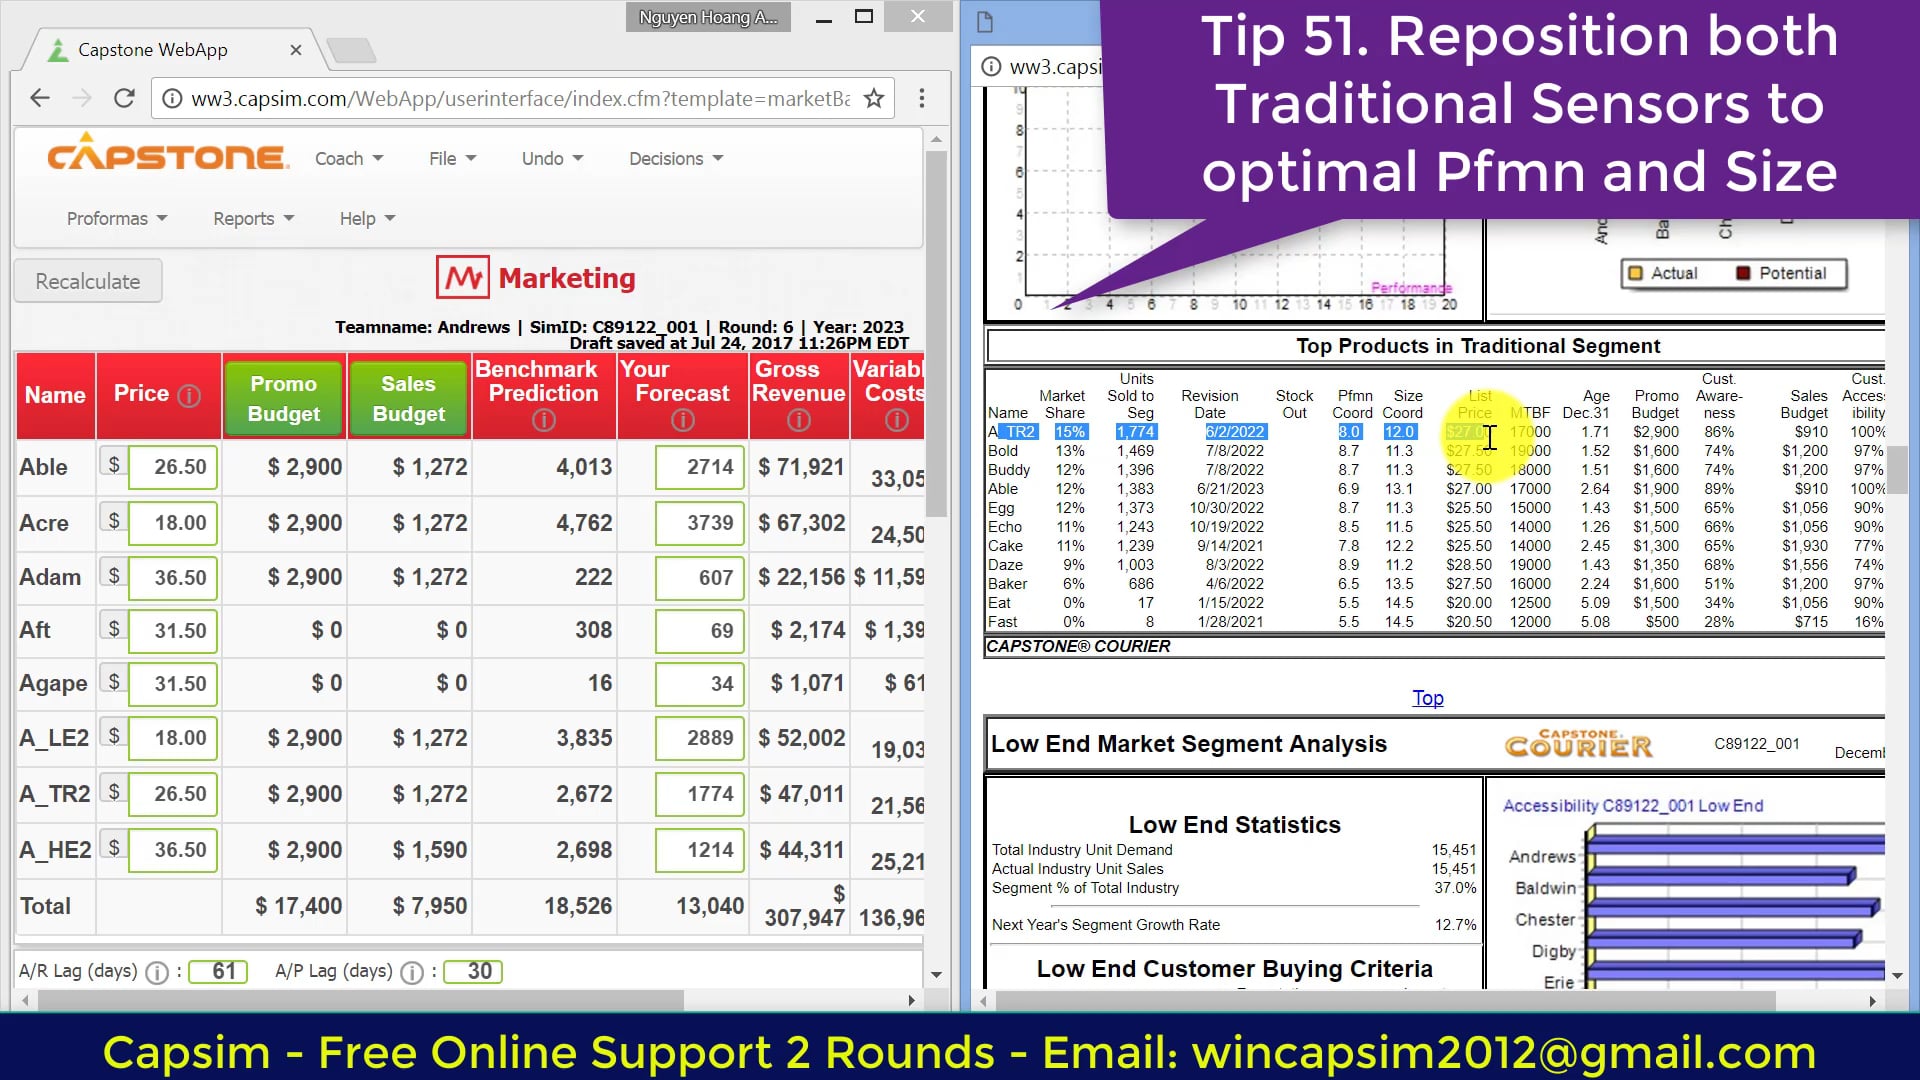Click the Coach menu icon

(x=347, y=157)
